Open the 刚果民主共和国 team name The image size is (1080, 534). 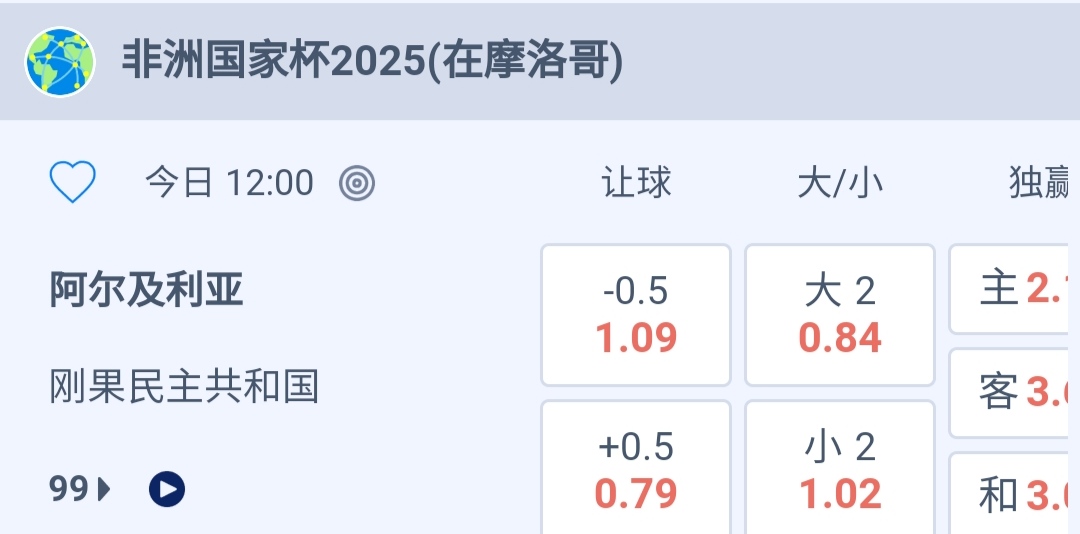[184, 386]
